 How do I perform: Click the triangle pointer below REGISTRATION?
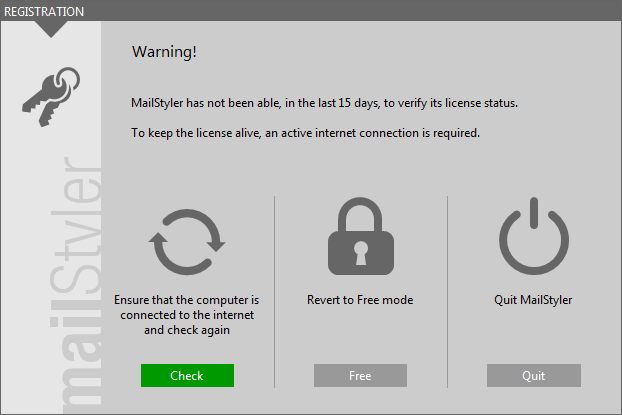coord(51,29)
